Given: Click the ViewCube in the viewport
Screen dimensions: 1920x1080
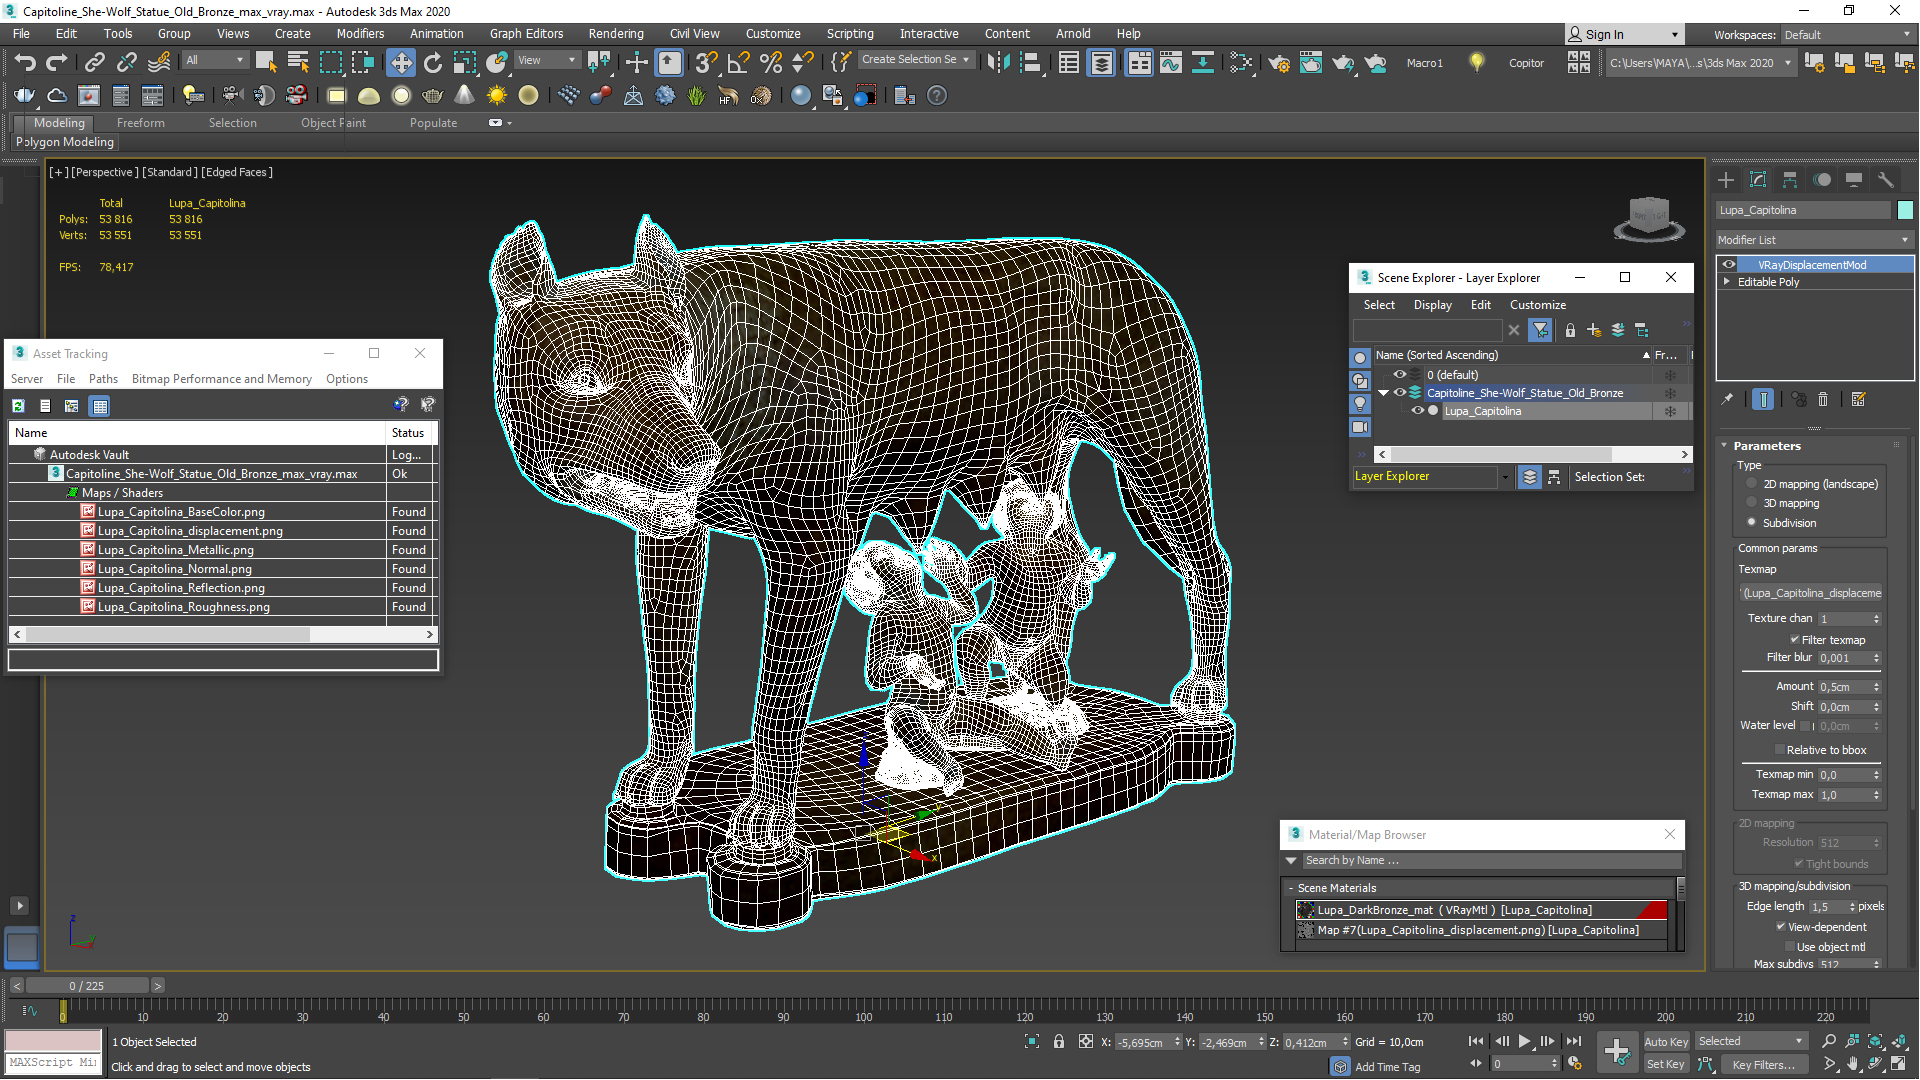Looking at the screenshot, I should [1649, 218].
